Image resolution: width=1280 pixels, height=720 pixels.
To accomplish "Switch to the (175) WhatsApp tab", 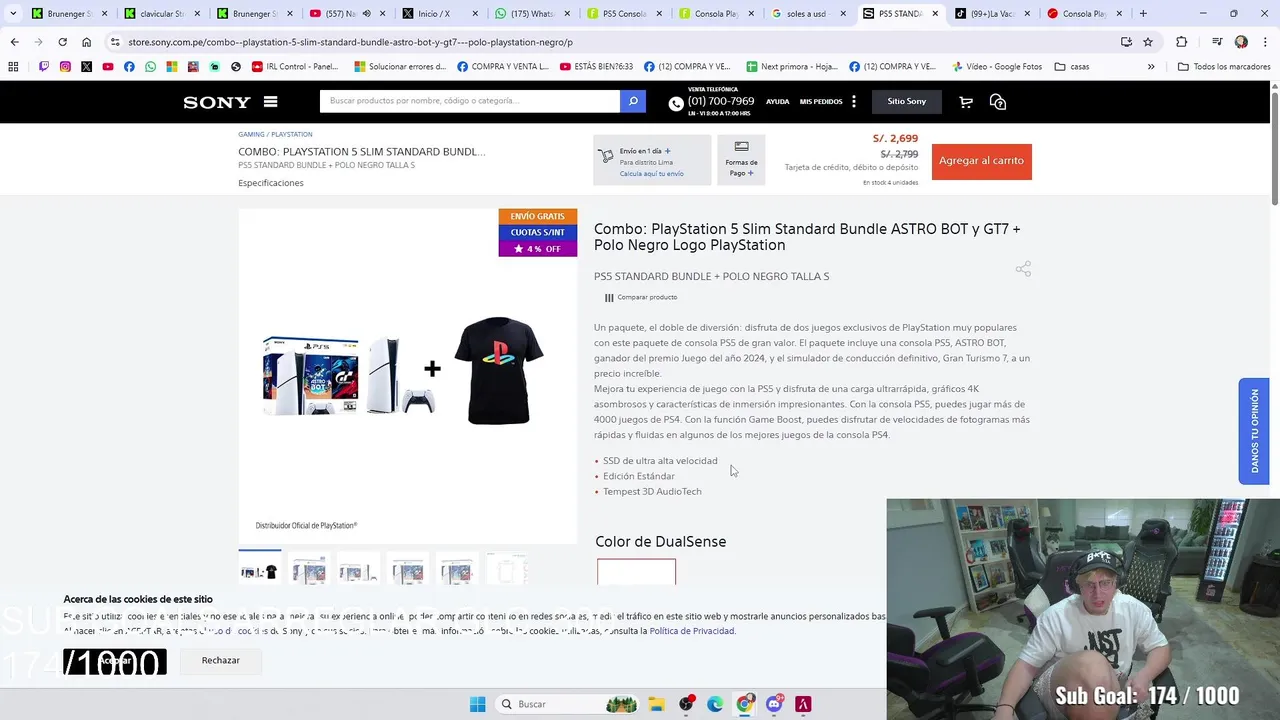I will tap(530, 14).
